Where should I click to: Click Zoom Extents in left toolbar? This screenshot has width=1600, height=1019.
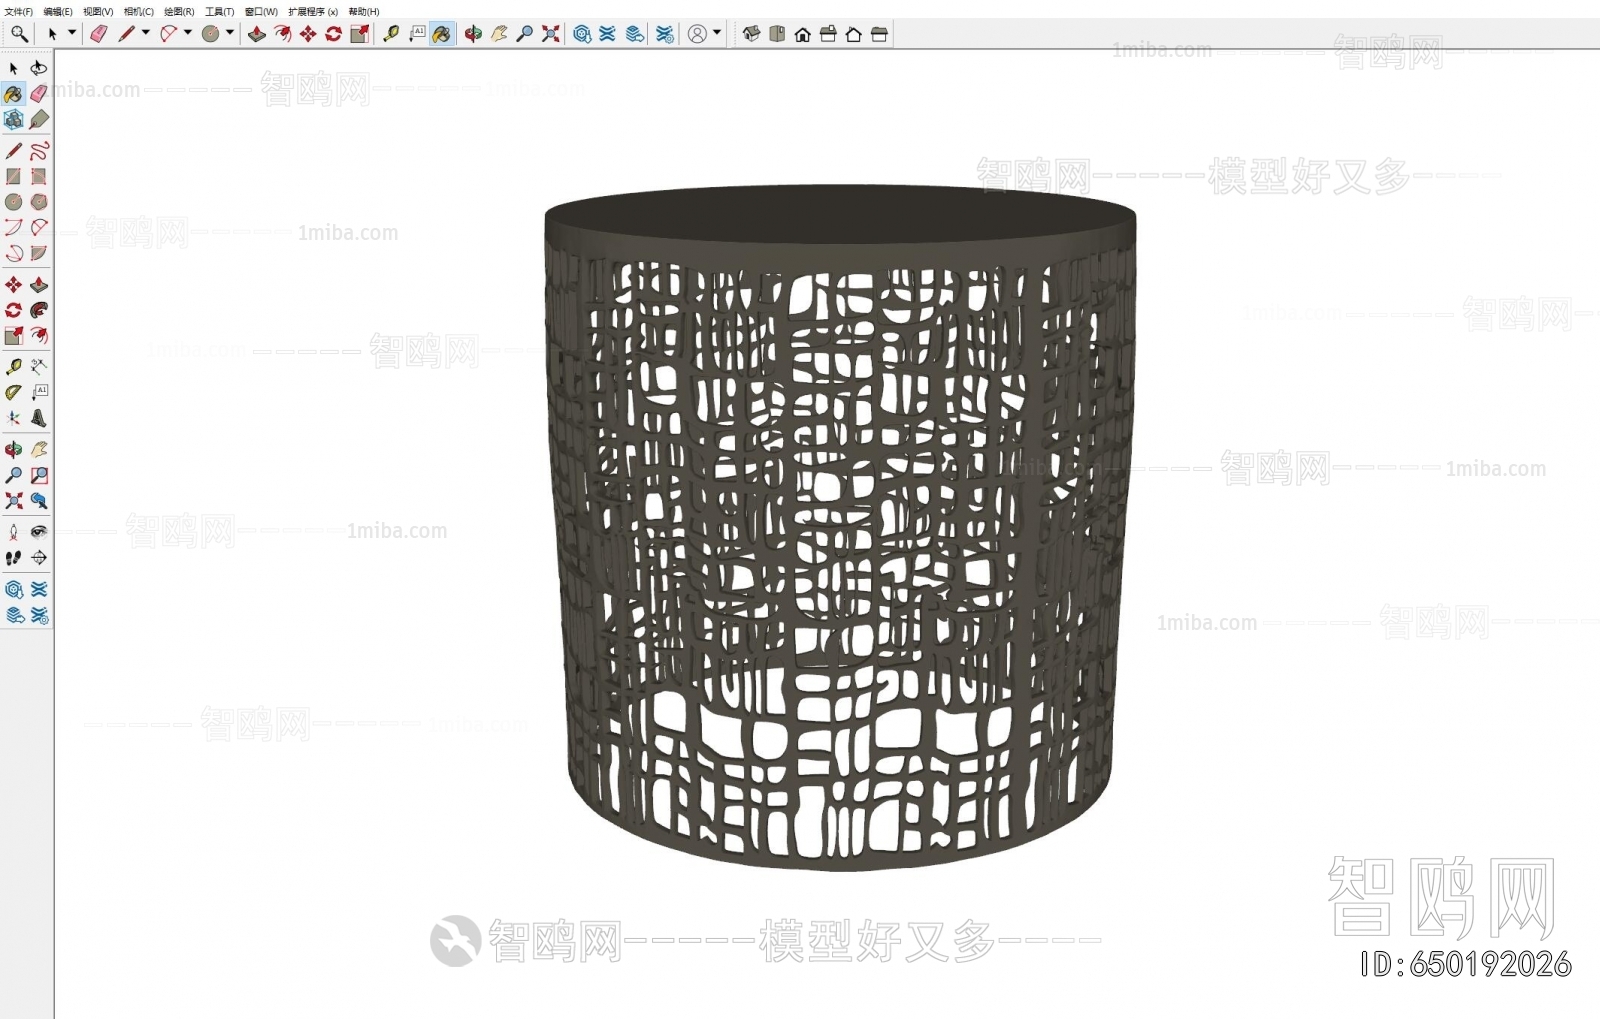(14, 501)
